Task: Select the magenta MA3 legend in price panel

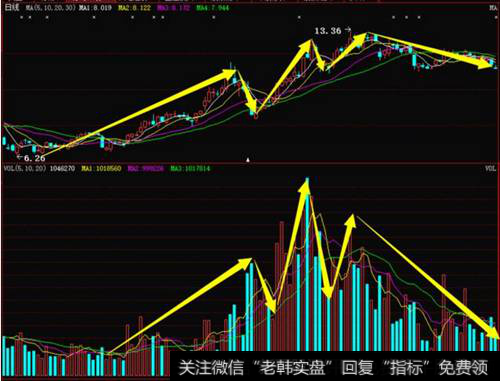Action: point(173,7)
